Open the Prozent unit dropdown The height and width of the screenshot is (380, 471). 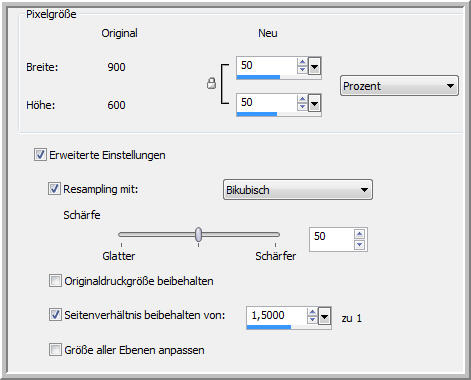click(399, 86)
